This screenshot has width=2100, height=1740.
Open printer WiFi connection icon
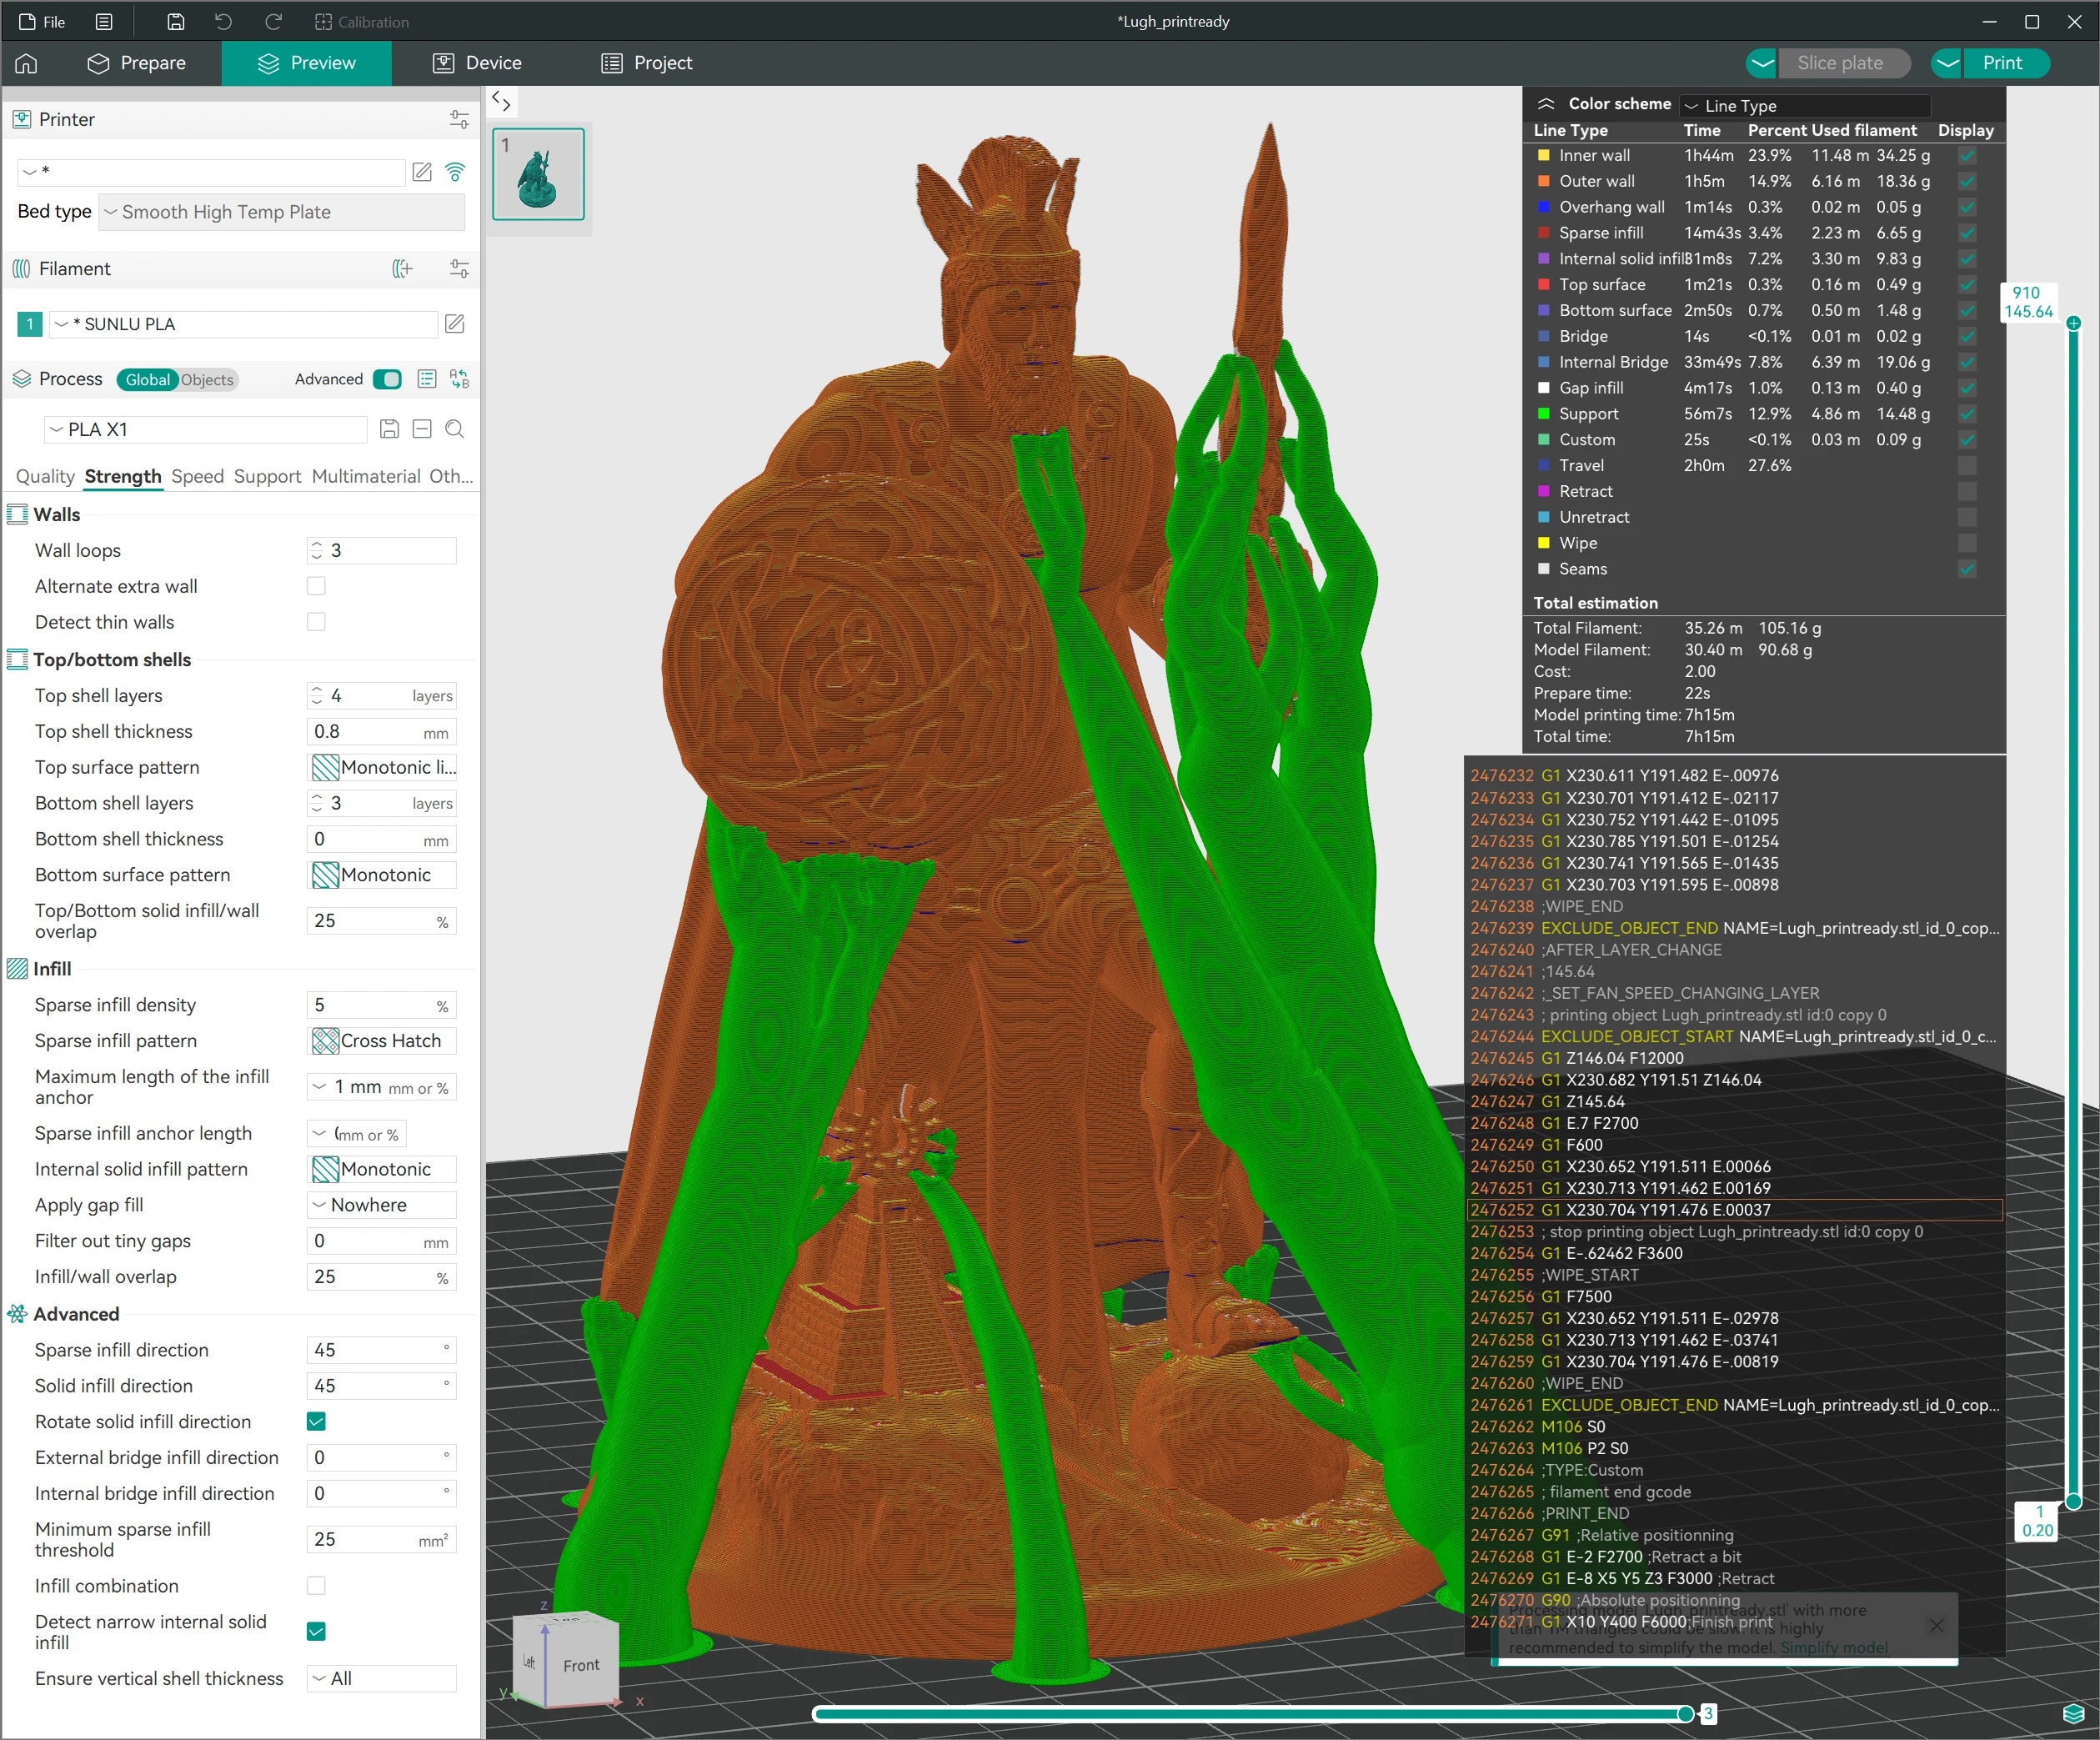click(x=455, y=172)
